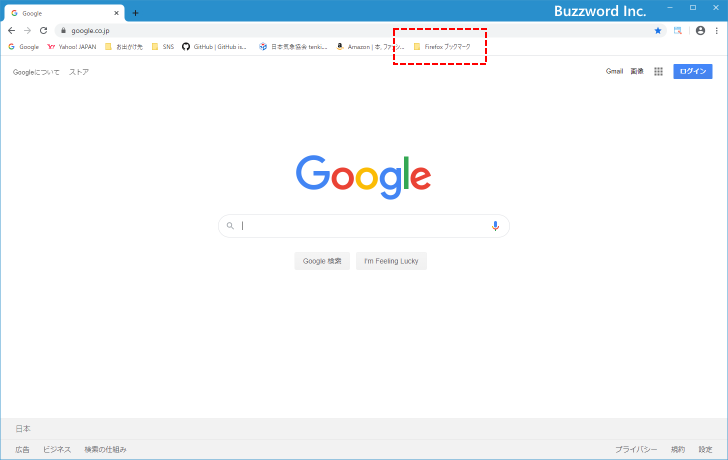Click the blue ログイン button
The image size is (728, 460).
[x=693, y=71]
